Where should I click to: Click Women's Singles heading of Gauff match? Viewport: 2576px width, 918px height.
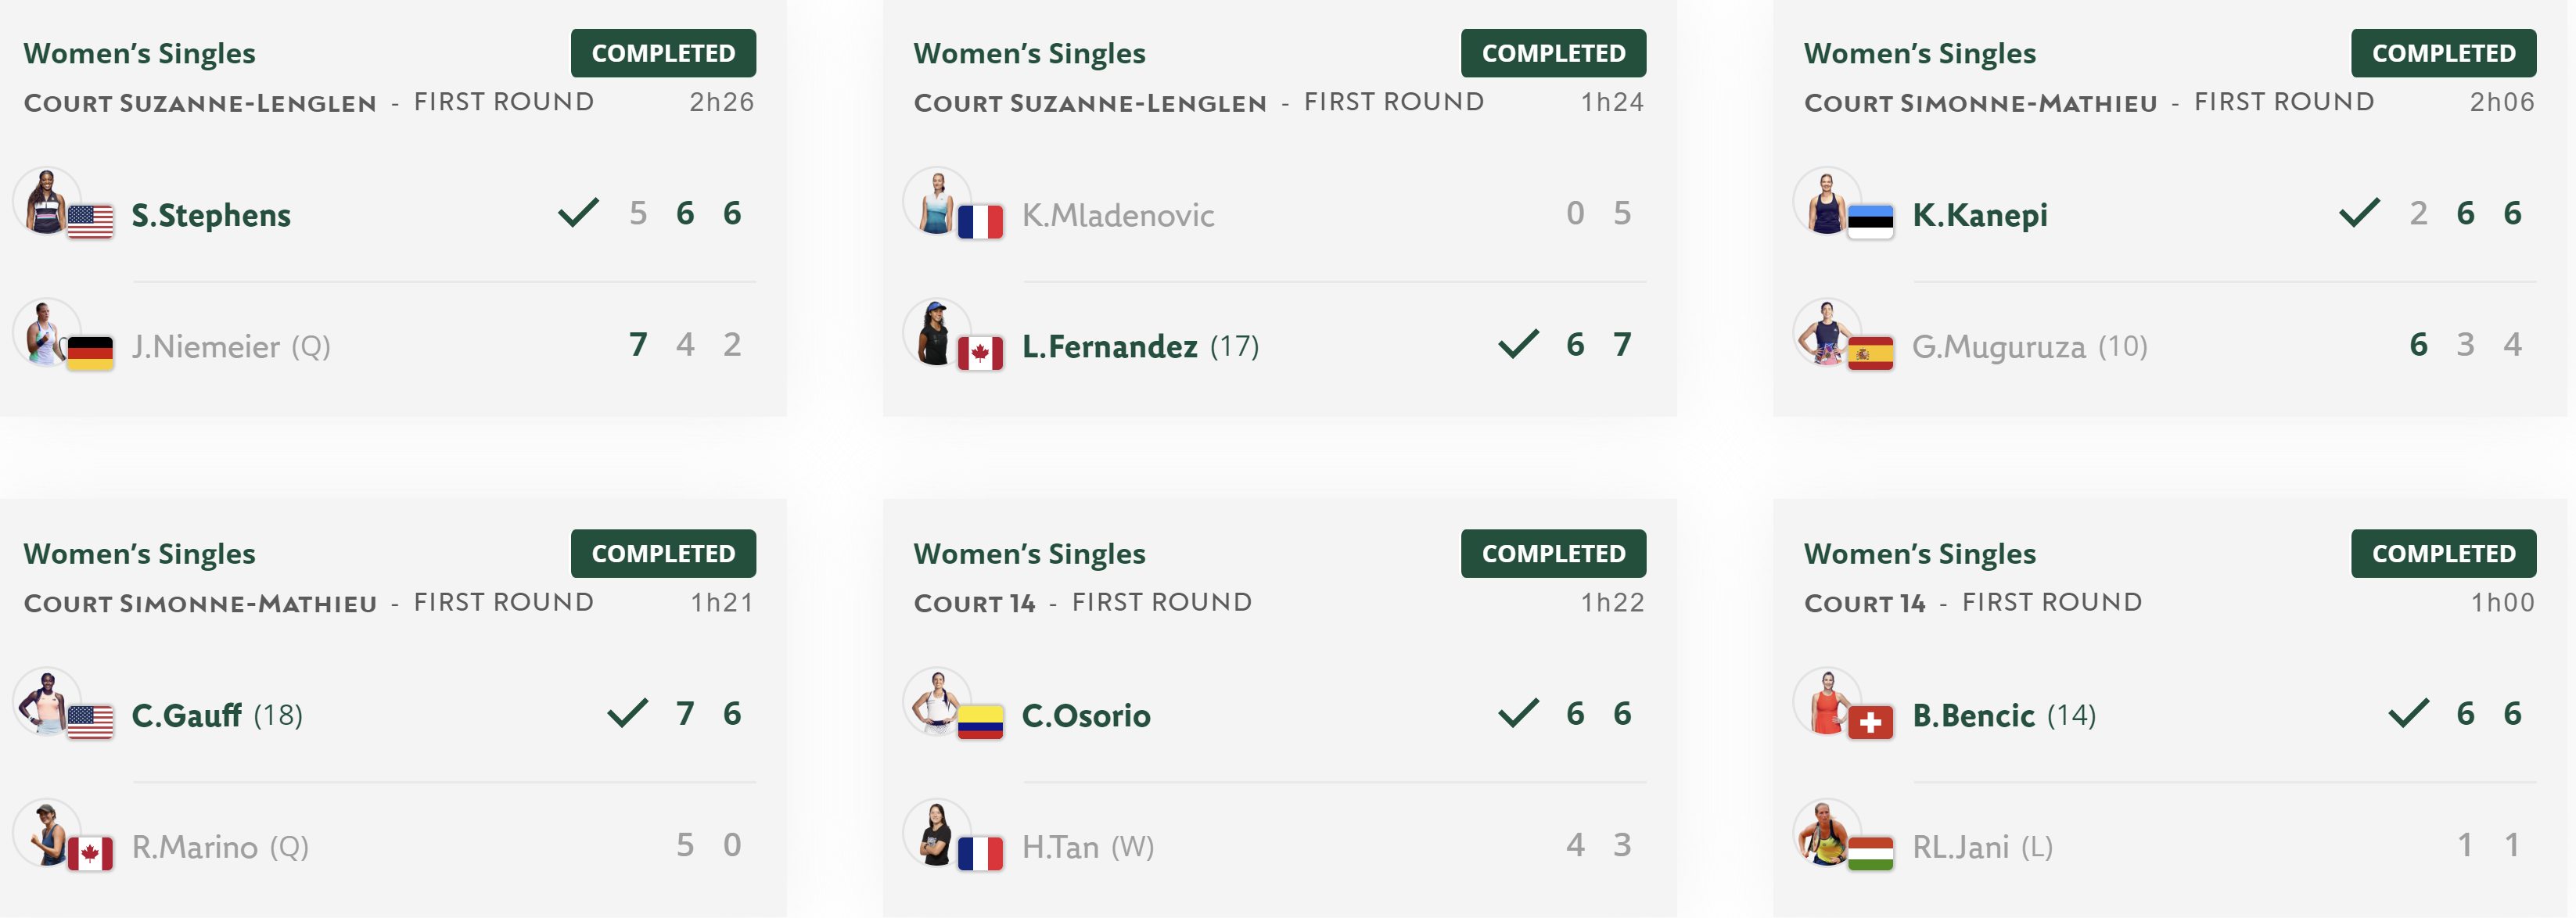point(139,554)
